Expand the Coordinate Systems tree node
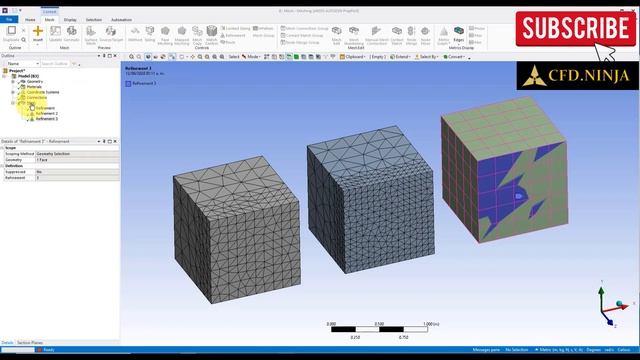640x360 pixels. 13,92
